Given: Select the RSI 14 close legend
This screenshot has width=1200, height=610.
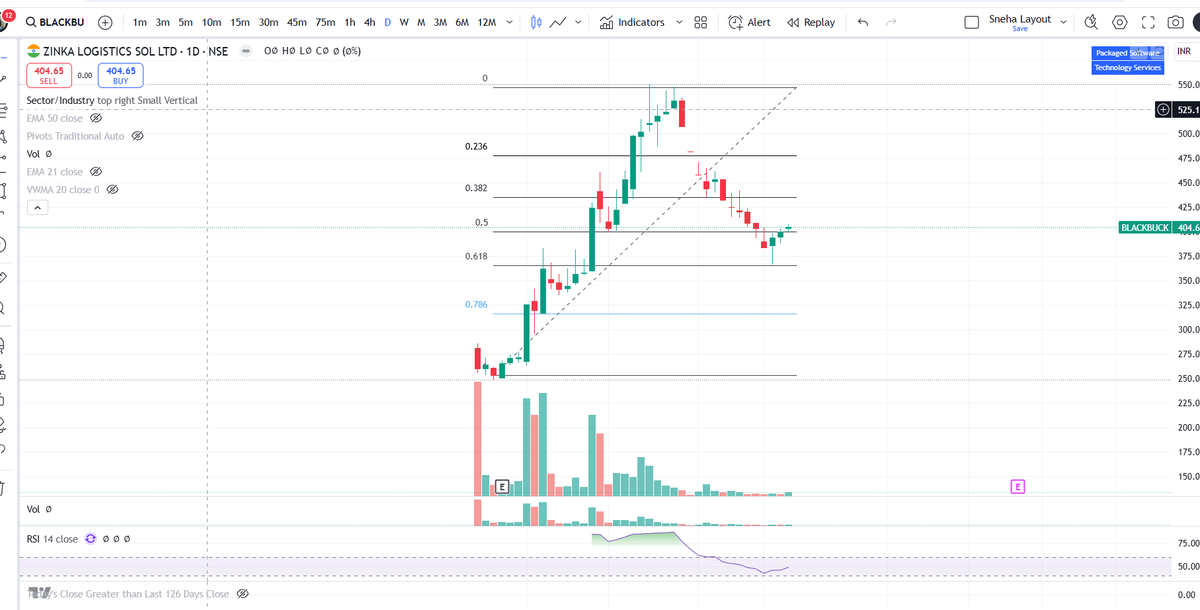Looking at the screenshot, I should (52, 538).
